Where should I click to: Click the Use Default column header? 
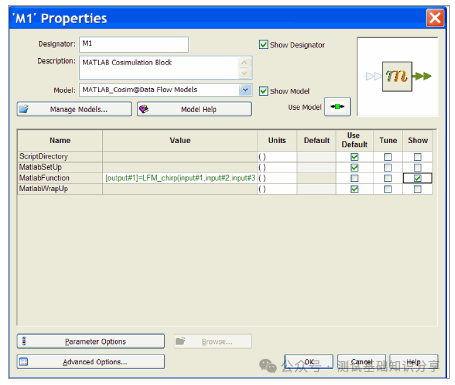click(x=354, y=140)
